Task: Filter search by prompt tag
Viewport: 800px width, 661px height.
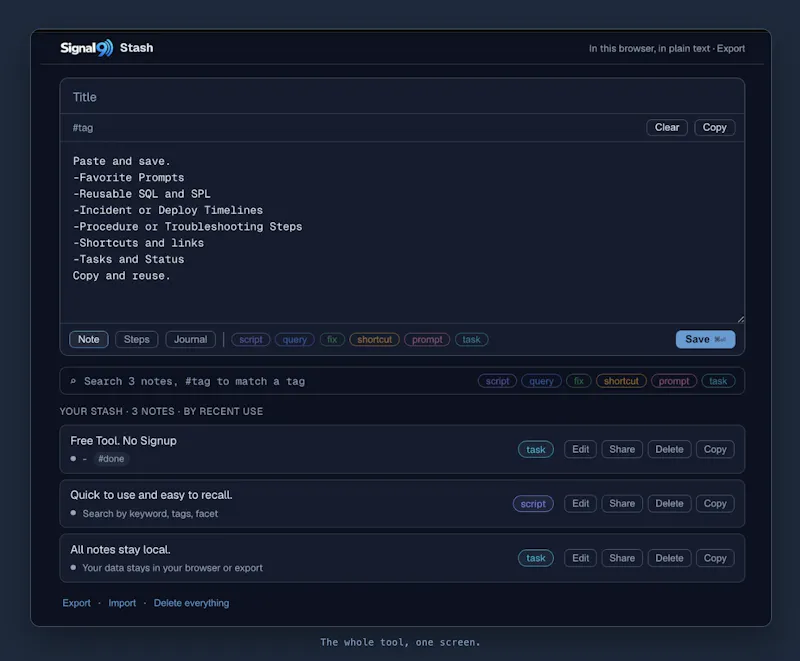Action: [674, 381]
